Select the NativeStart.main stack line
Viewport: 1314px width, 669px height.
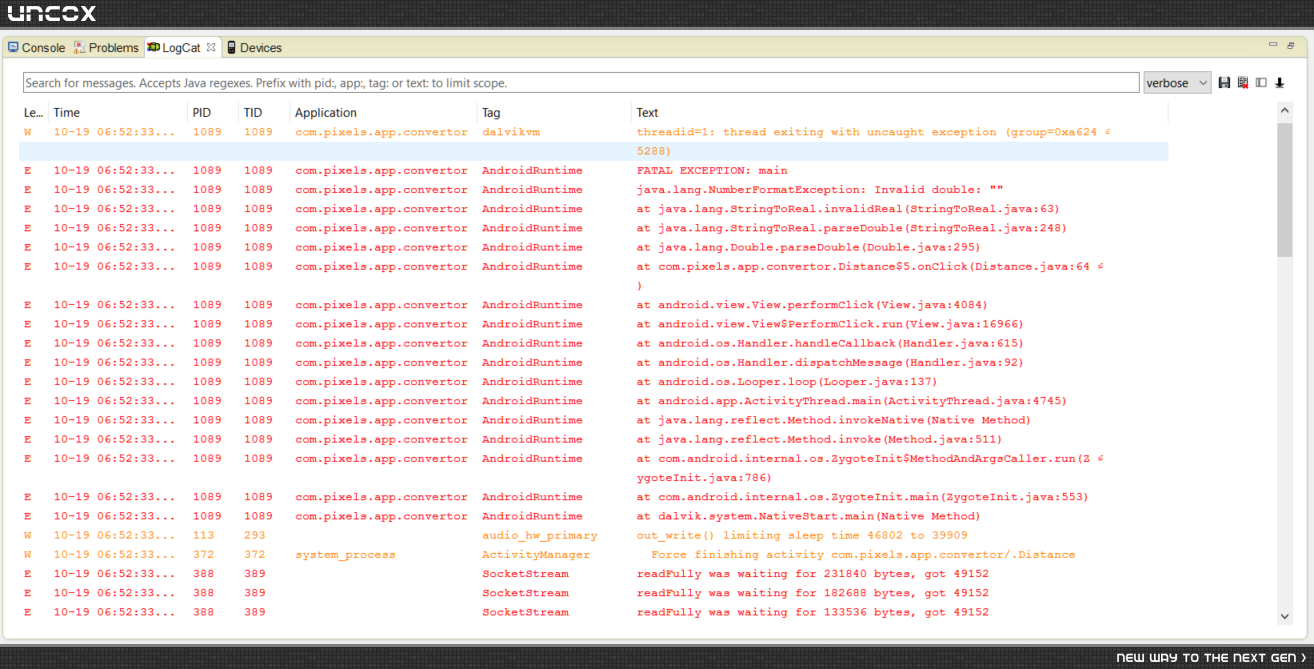(594, 516)
